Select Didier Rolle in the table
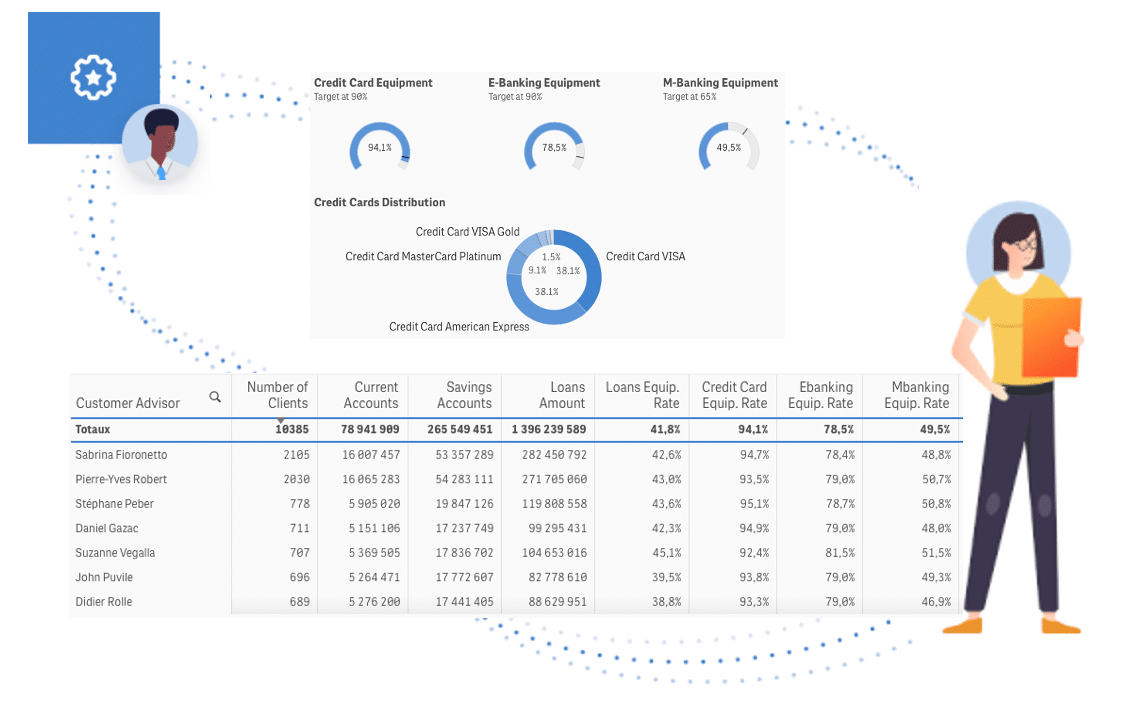The height and width of the screenshot is (710, 1125). [x=104, y=602]
